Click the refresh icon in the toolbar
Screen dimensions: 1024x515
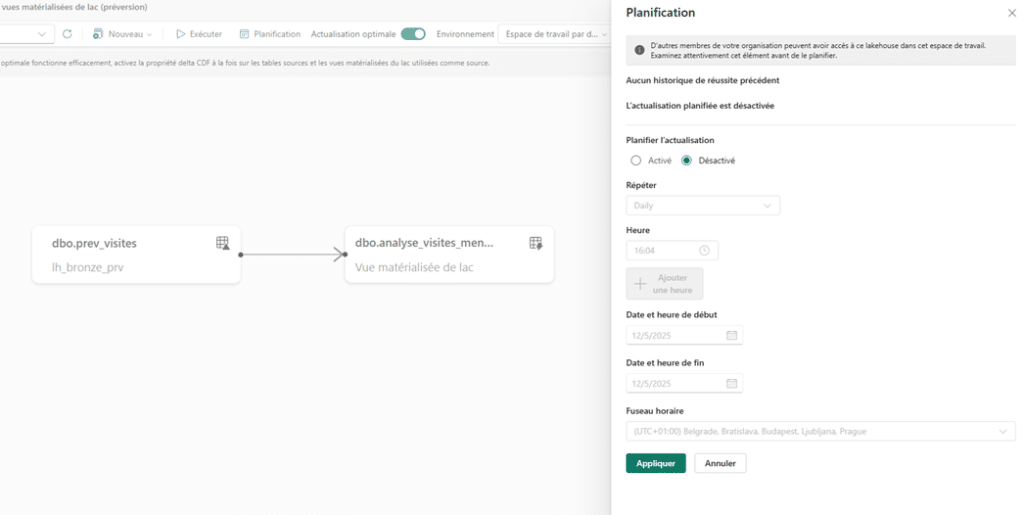pyautogui.click(x=67, y=34)
